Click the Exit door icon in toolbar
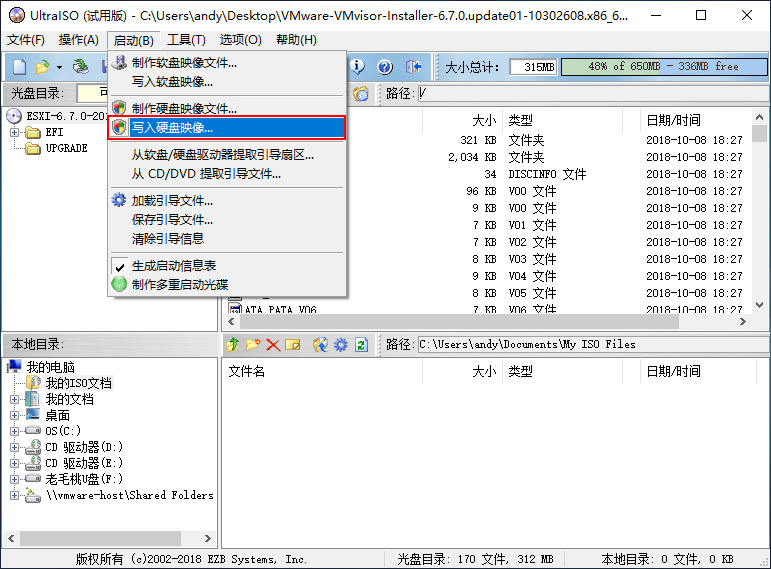 pos(414,66)
